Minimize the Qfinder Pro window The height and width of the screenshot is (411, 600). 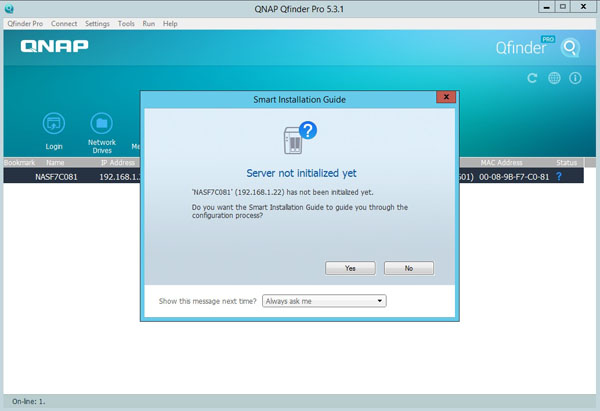547,7
